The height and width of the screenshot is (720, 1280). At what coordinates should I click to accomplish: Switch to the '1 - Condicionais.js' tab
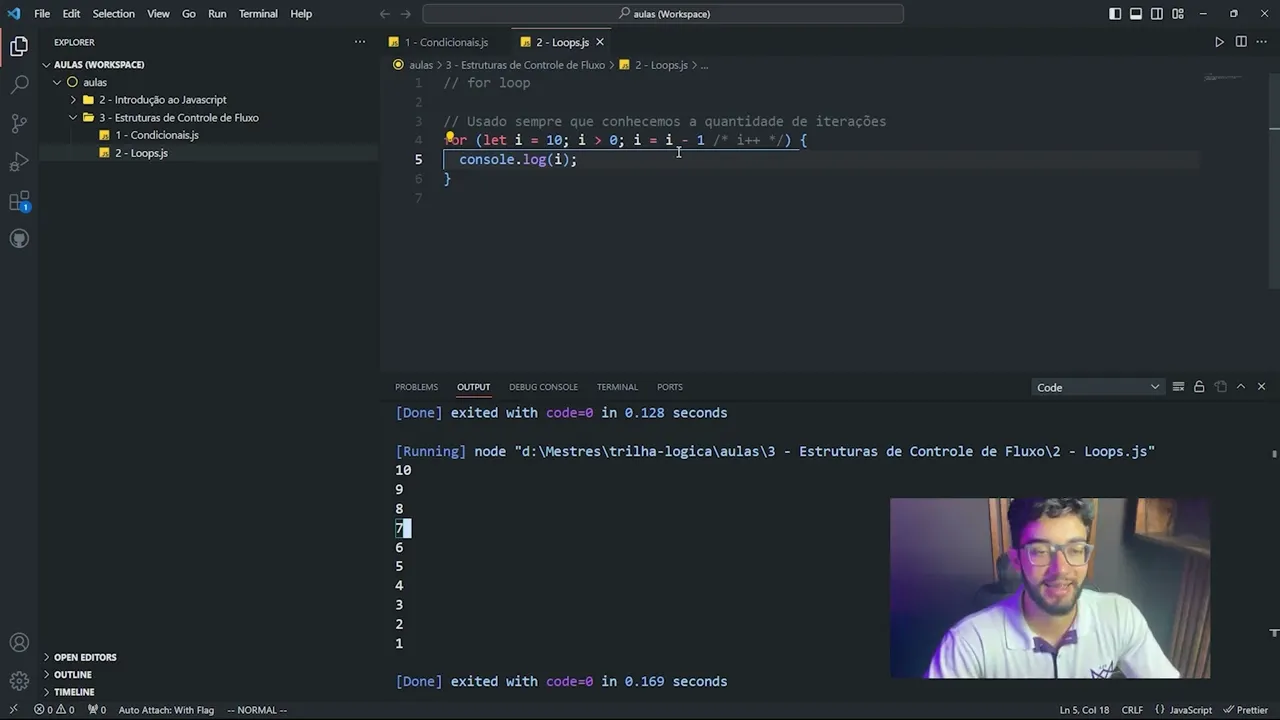(446, 42)
